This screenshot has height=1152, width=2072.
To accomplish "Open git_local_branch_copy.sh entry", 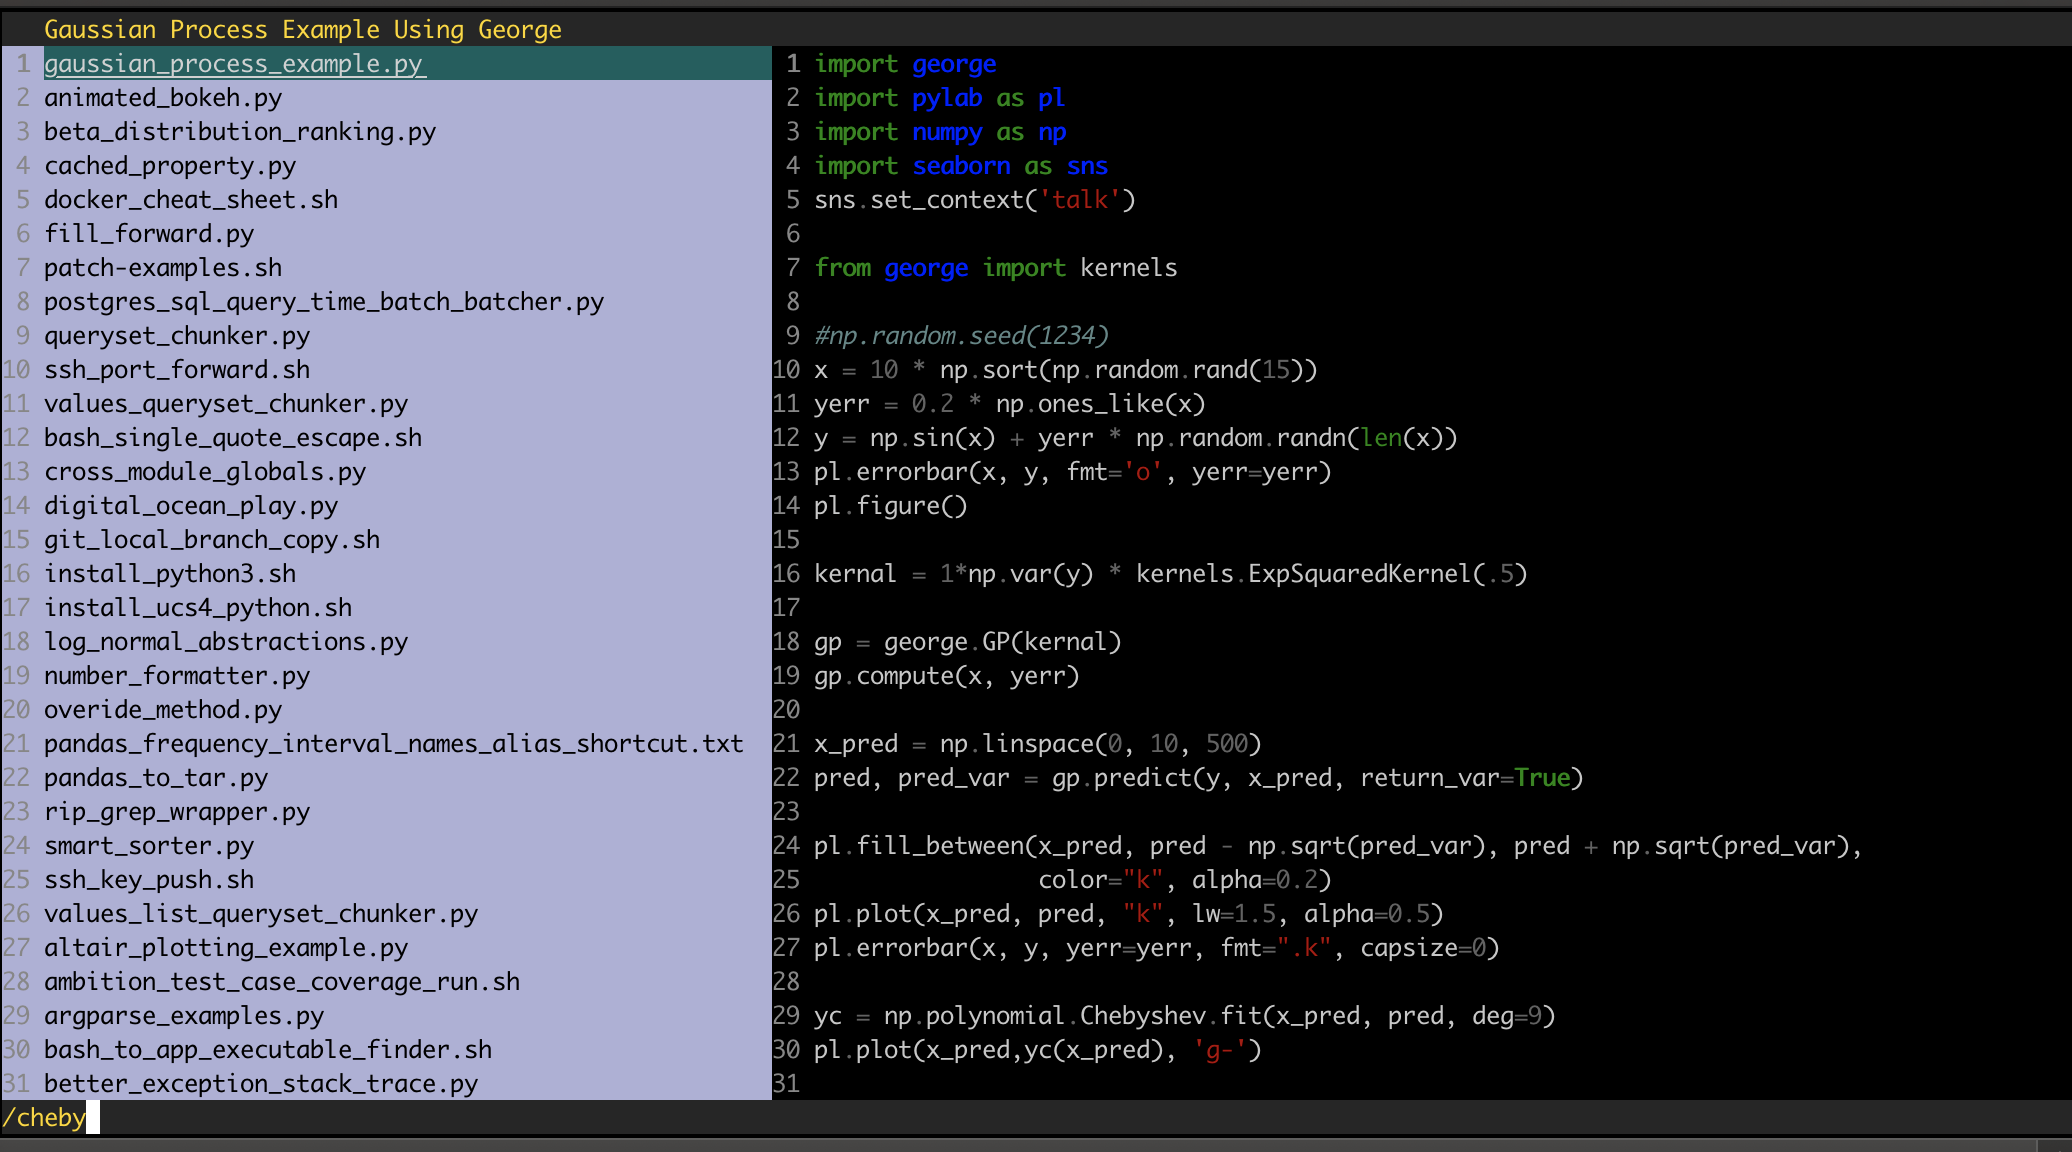I will pos(212,540).
